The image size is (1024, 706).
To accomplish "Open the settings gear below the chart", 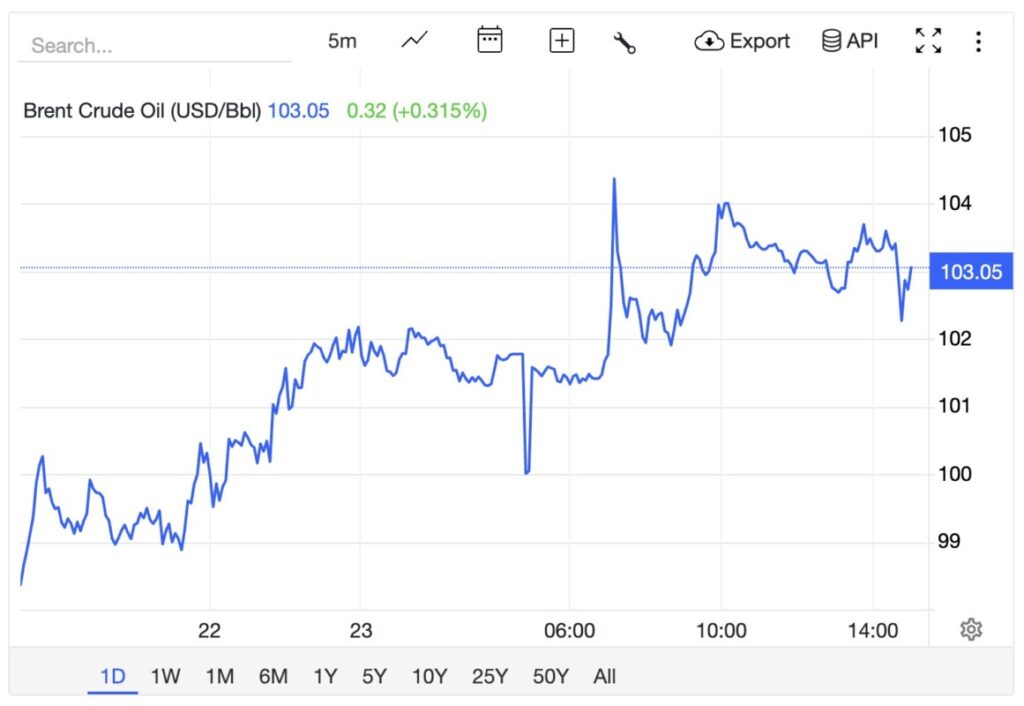I will point(971,628).
